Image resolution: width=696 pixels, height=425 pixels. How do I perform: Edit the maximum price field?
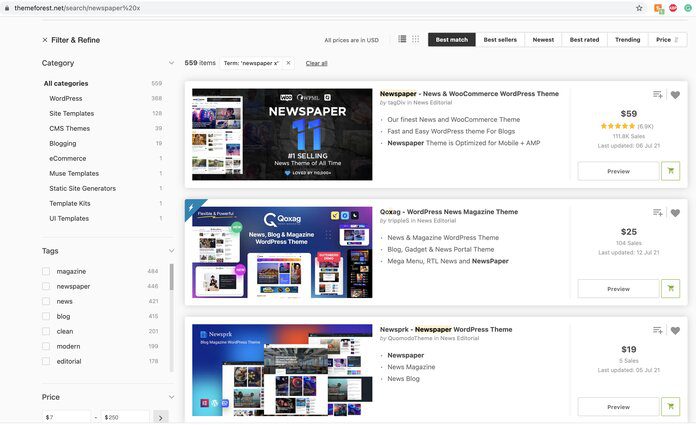coord(125,417)
